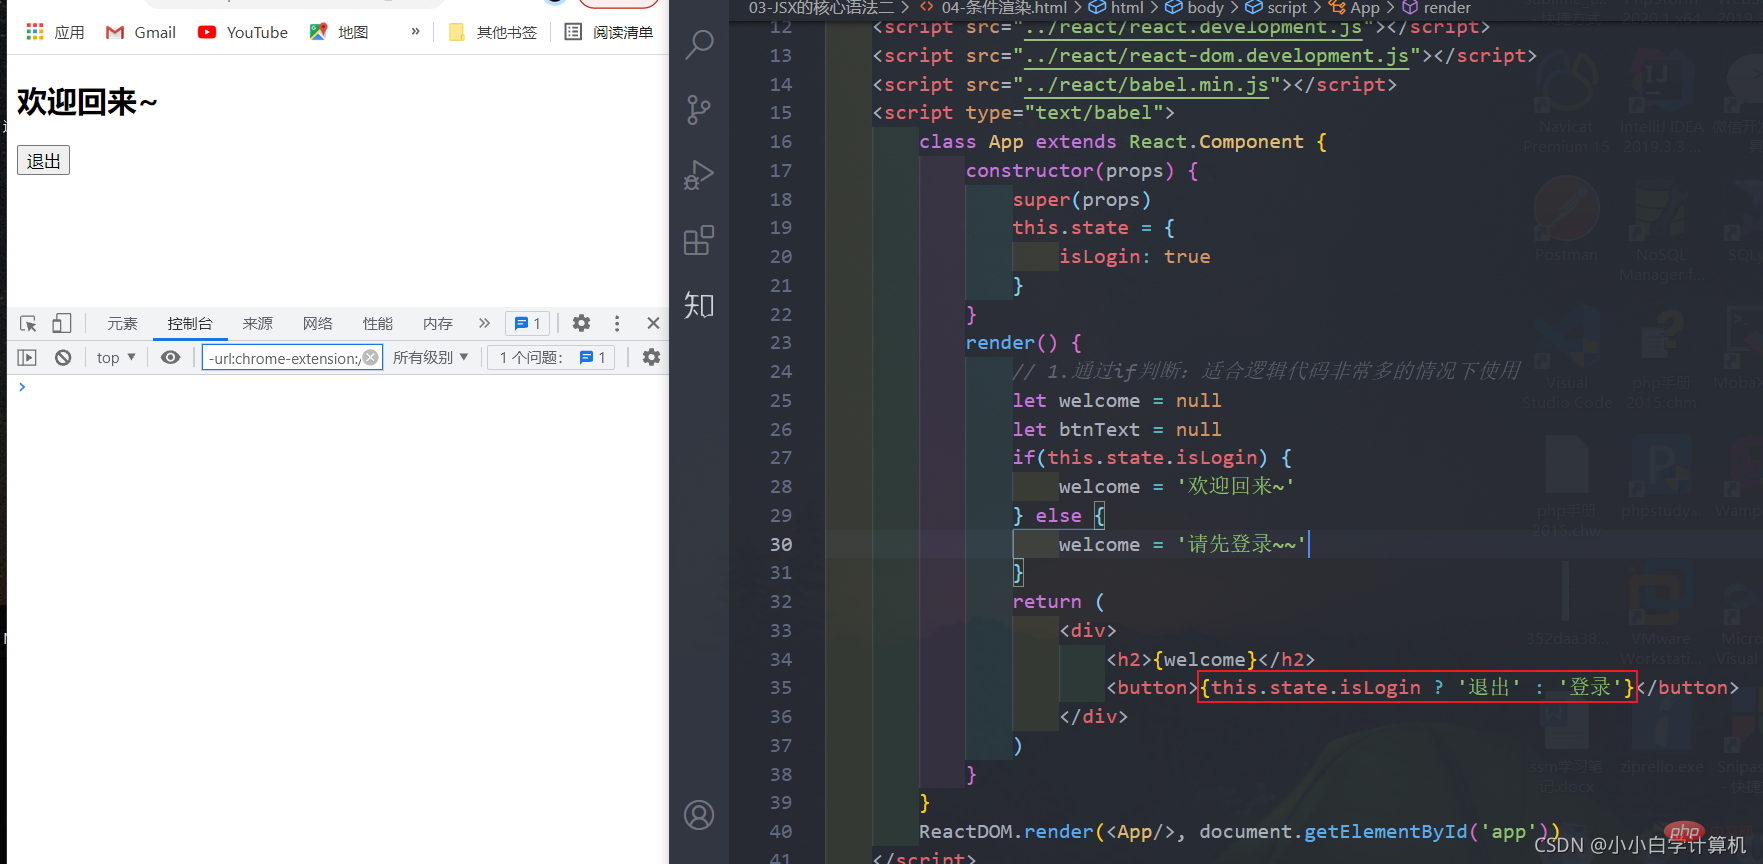The width and height of the screenshot is (1763, 864).
Task: Show more bookmarks in bookmarks bar
Action: tap(415, 32)
